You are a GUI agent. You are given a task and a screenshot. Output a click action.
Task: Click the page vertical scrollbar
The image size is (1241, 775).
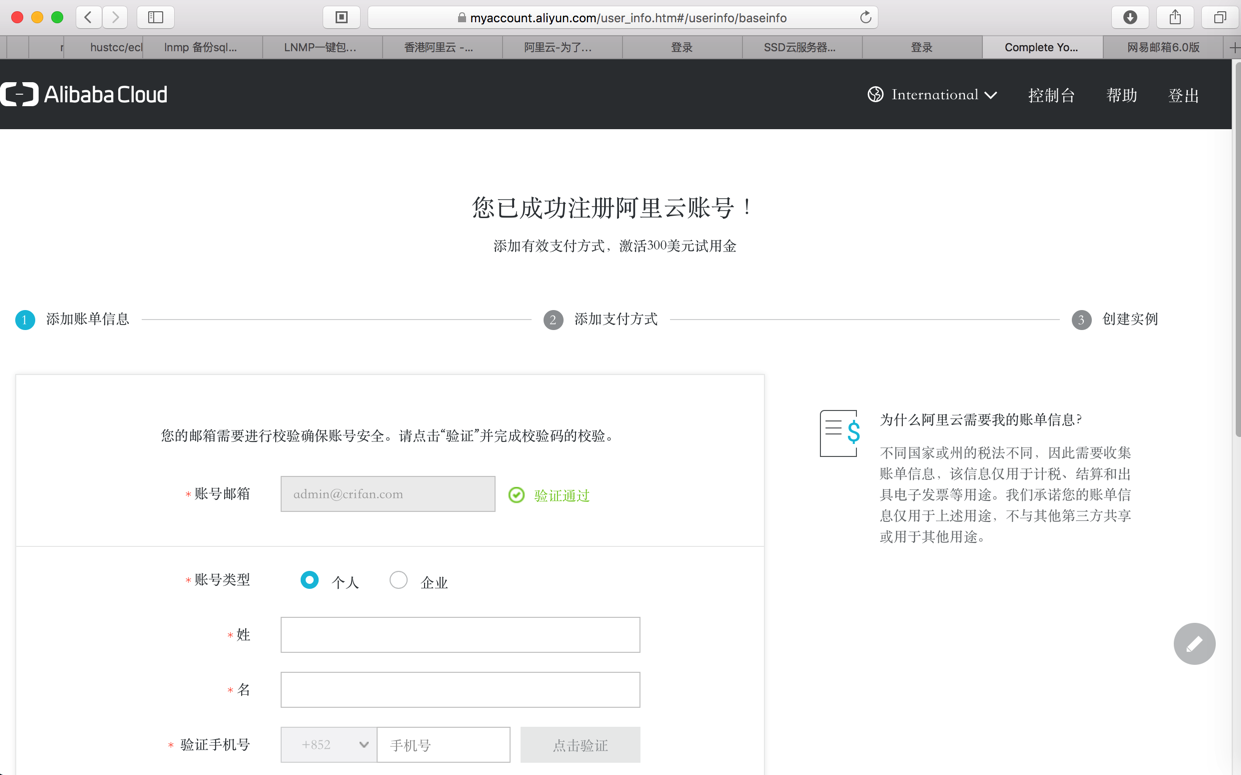coord(1237,250)
